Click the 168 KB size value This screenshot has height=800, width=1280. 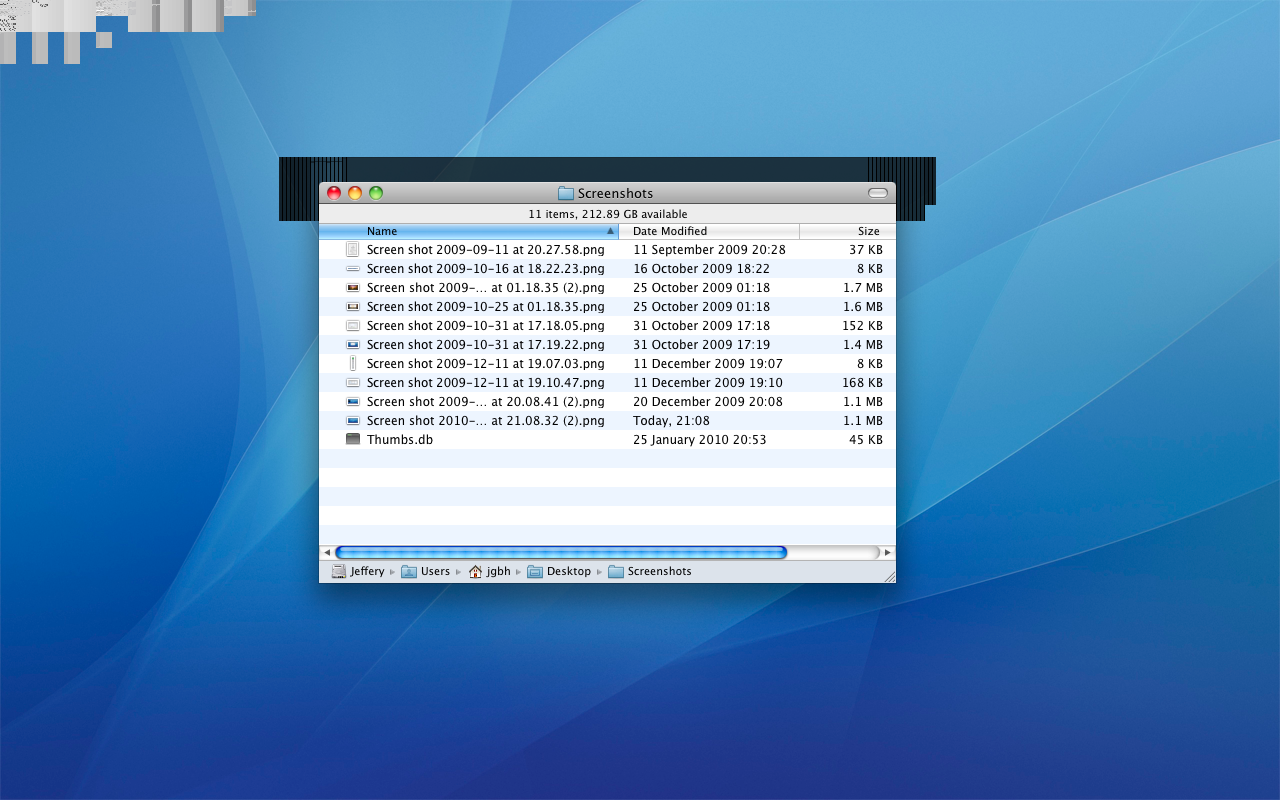(862, 383)
